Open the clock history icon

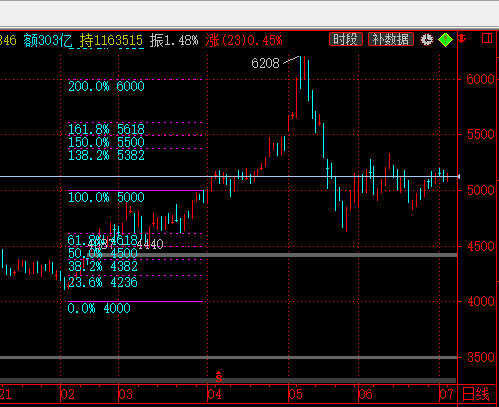[x=427, y=40]
